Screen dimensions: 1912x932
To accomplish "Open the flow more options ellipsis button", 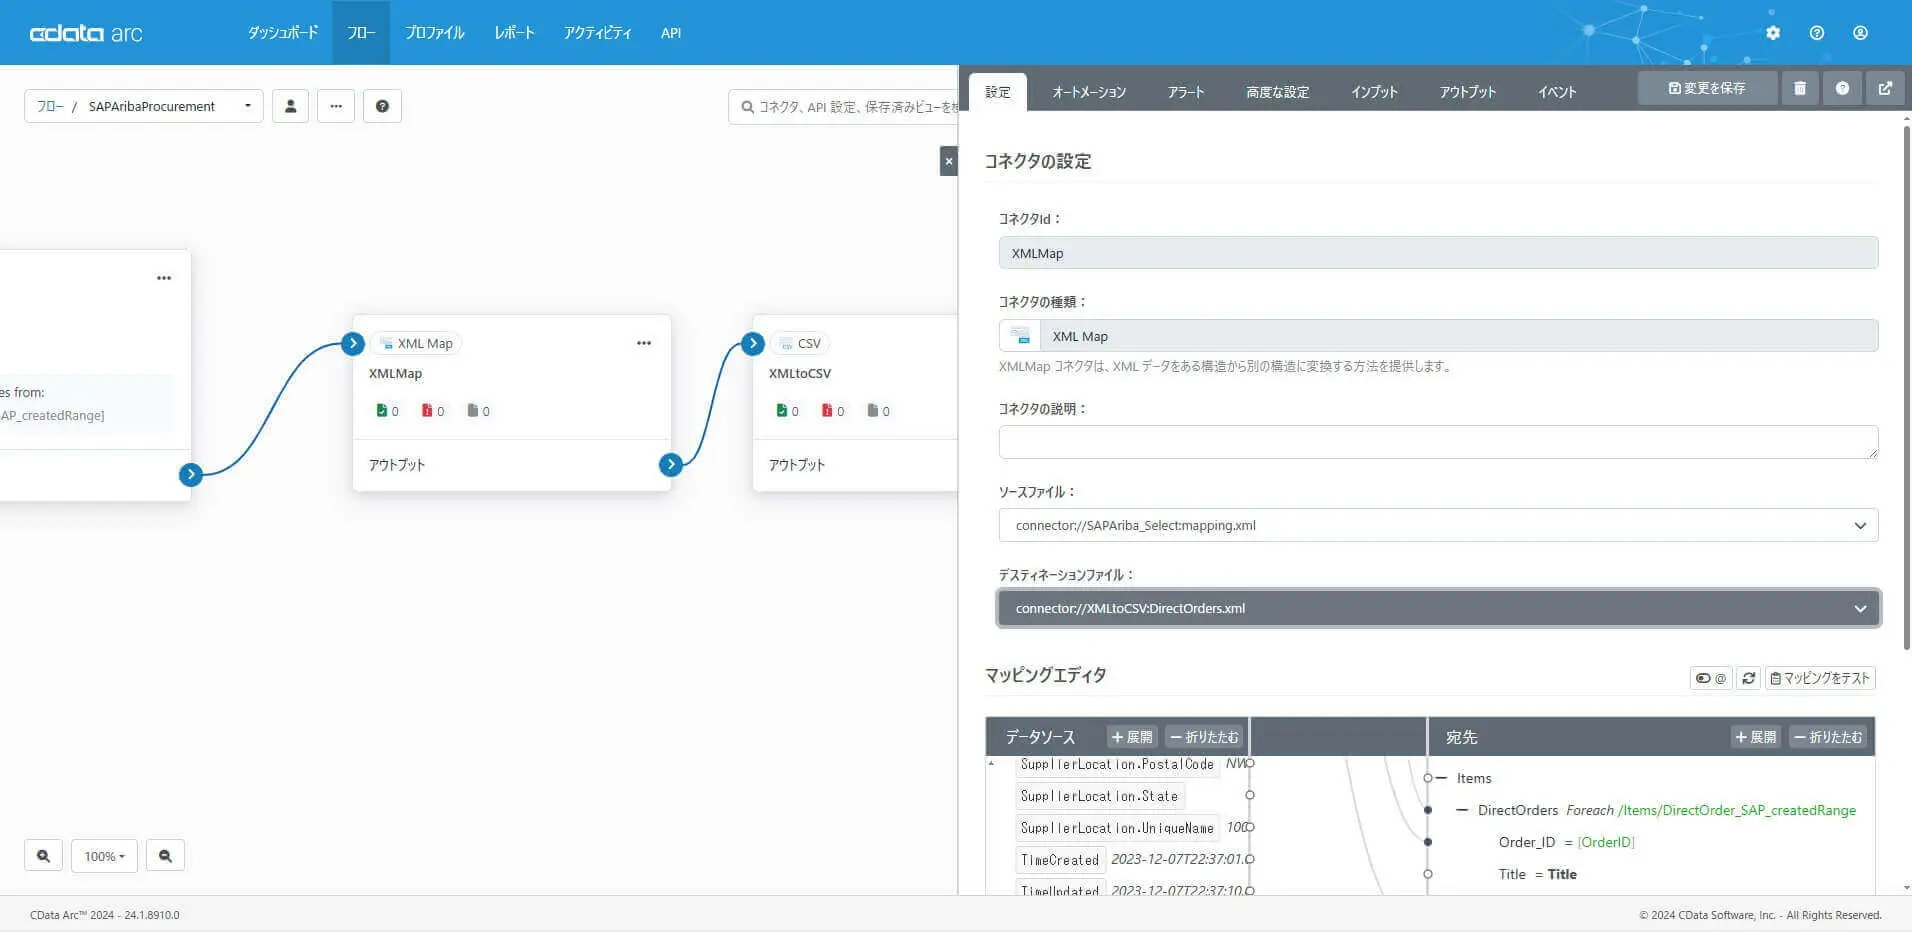I will 336,106.
